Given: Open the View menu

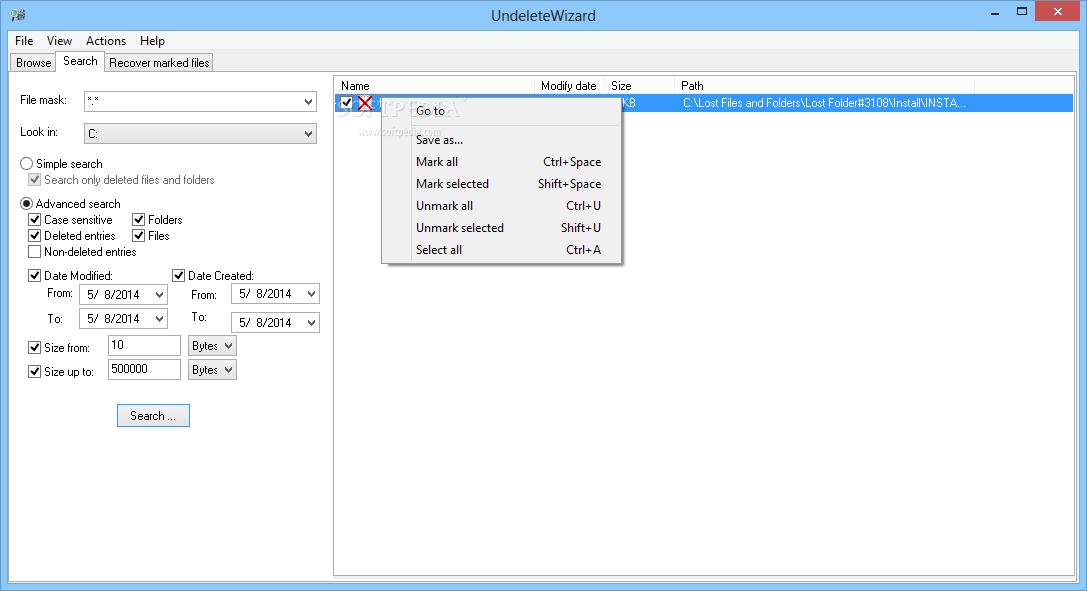Looking at the screenshot, I should pos(59,41).
